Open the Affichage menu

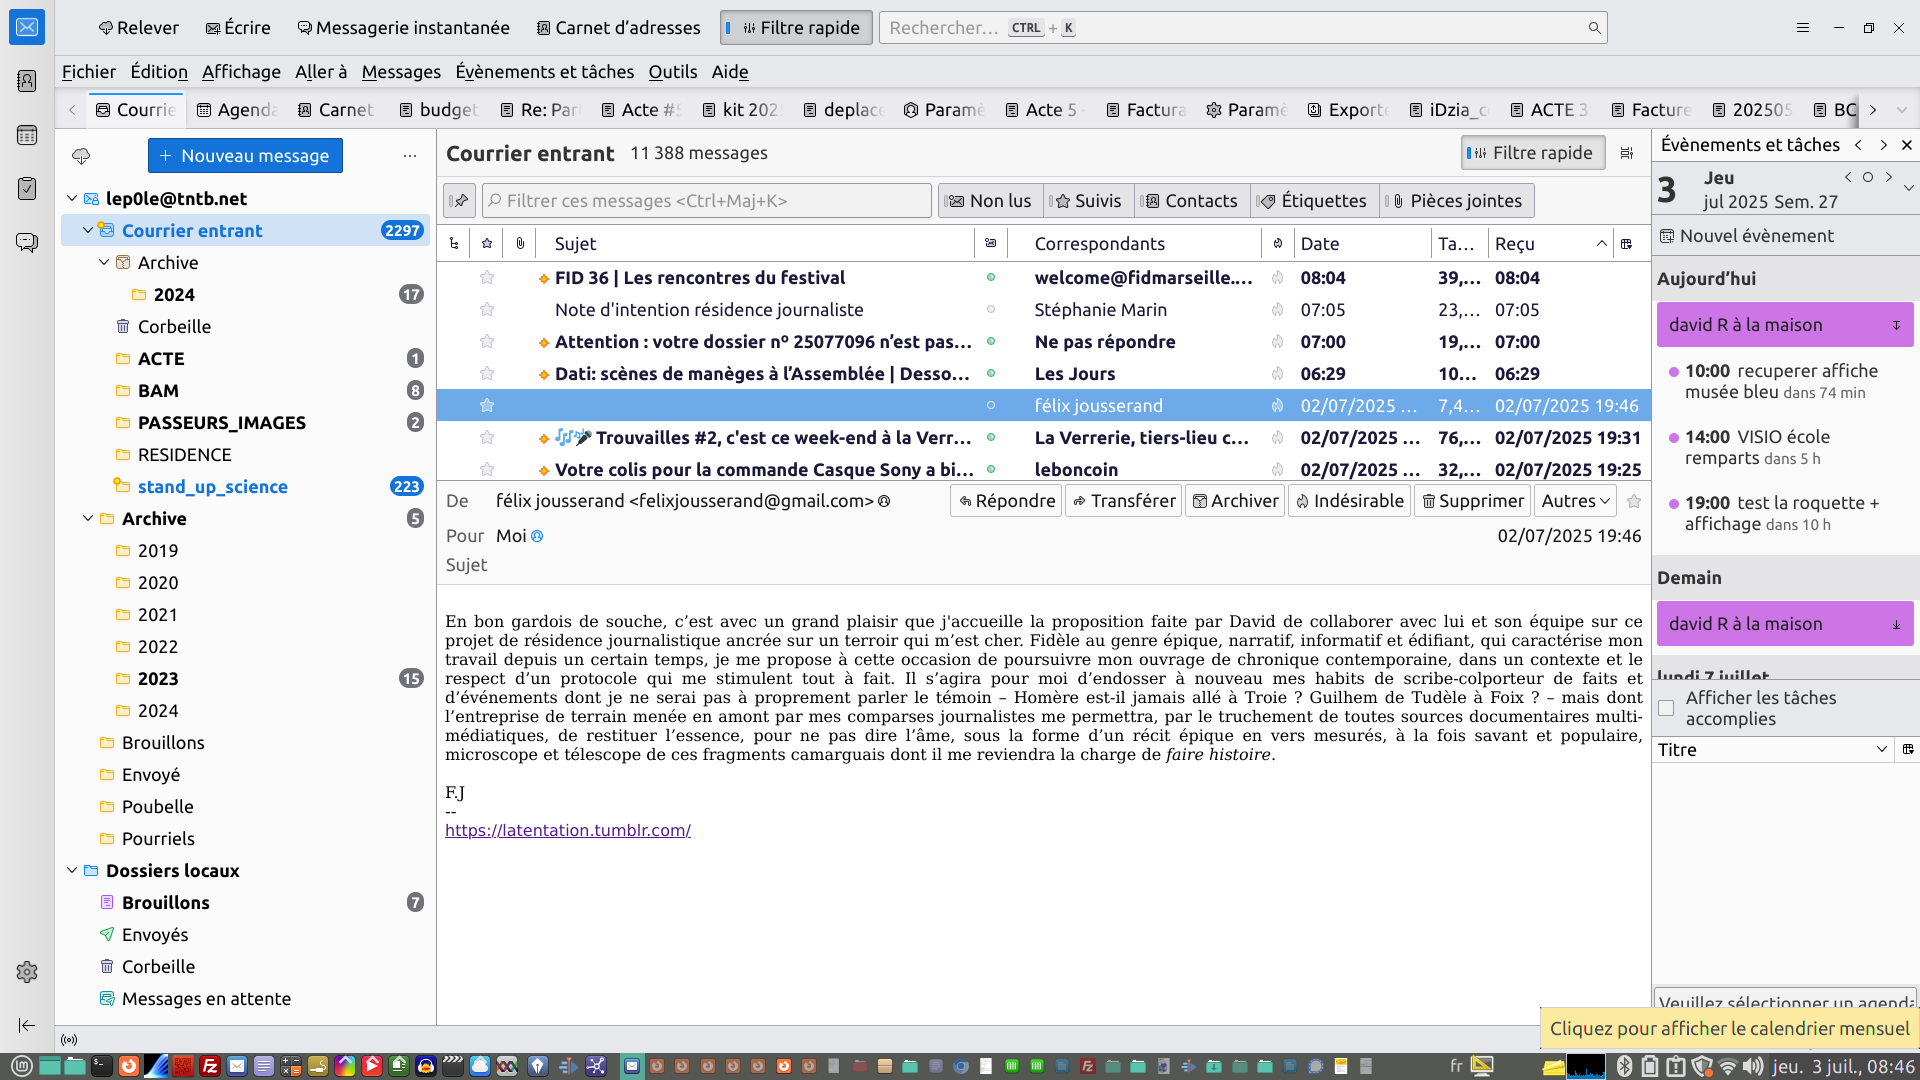coord(241,72)
